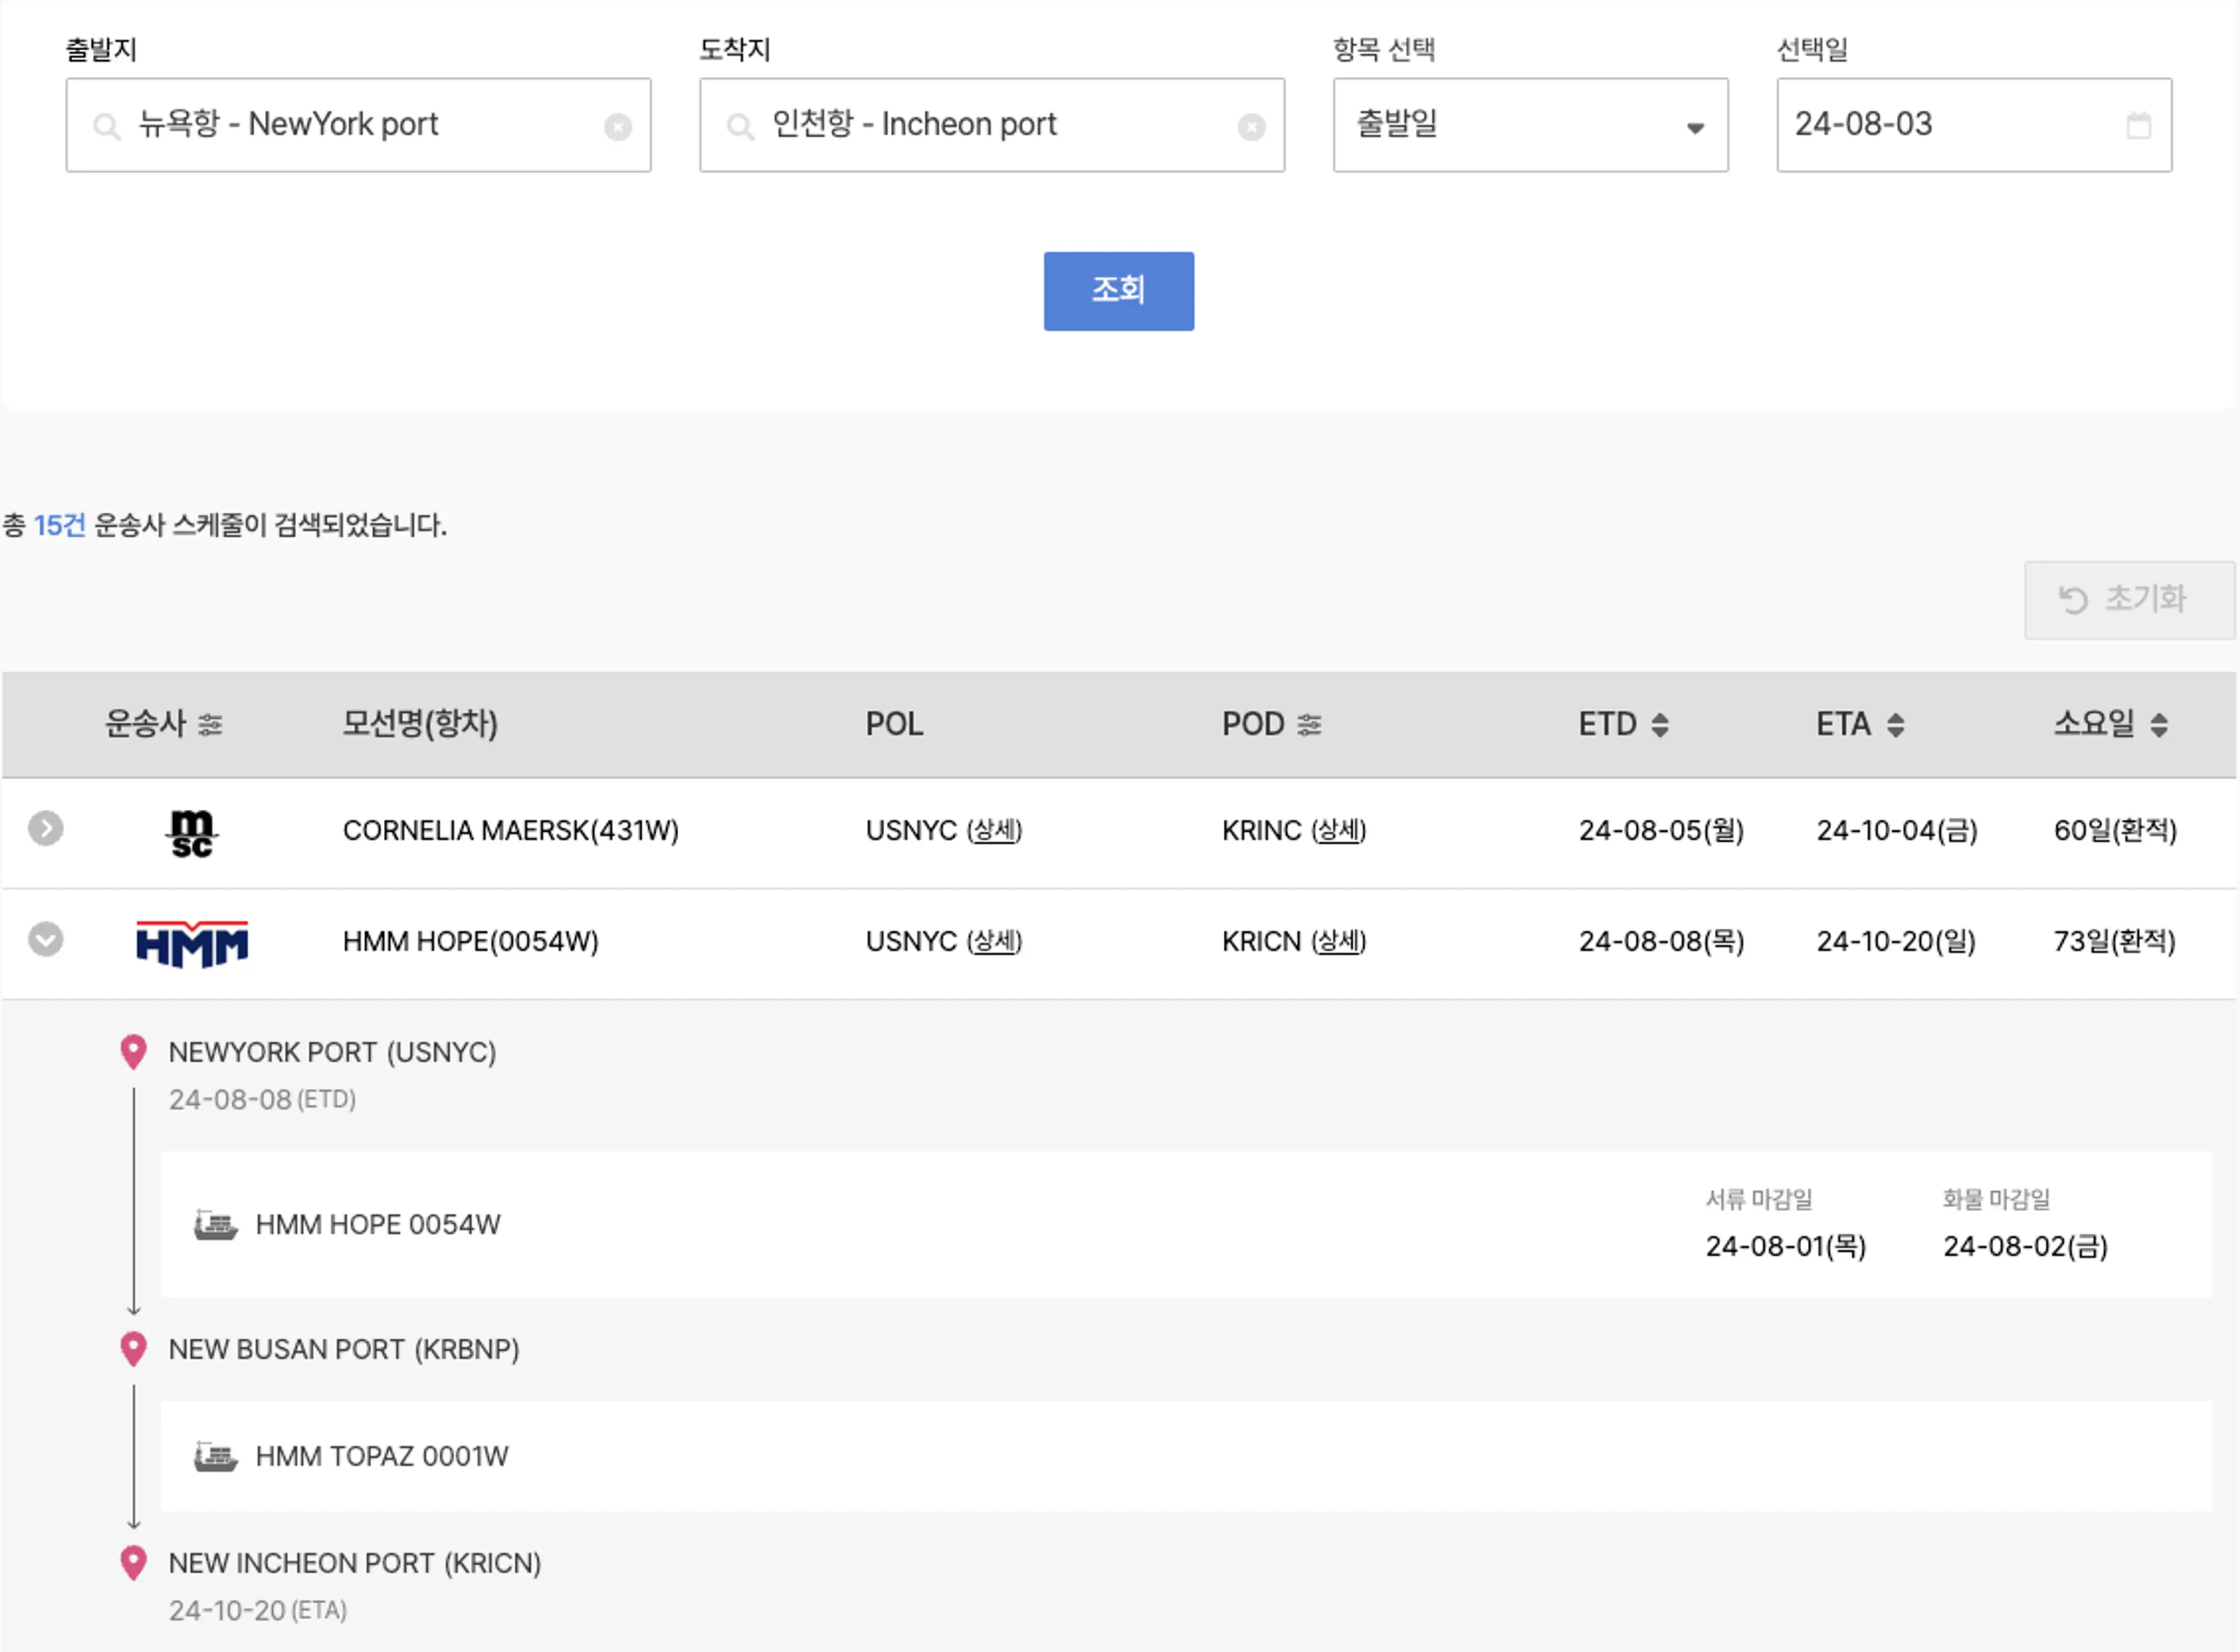2240x1652 pixels.
Task: Click 73일(환적) duration cell
Action: coord(2114,942)
